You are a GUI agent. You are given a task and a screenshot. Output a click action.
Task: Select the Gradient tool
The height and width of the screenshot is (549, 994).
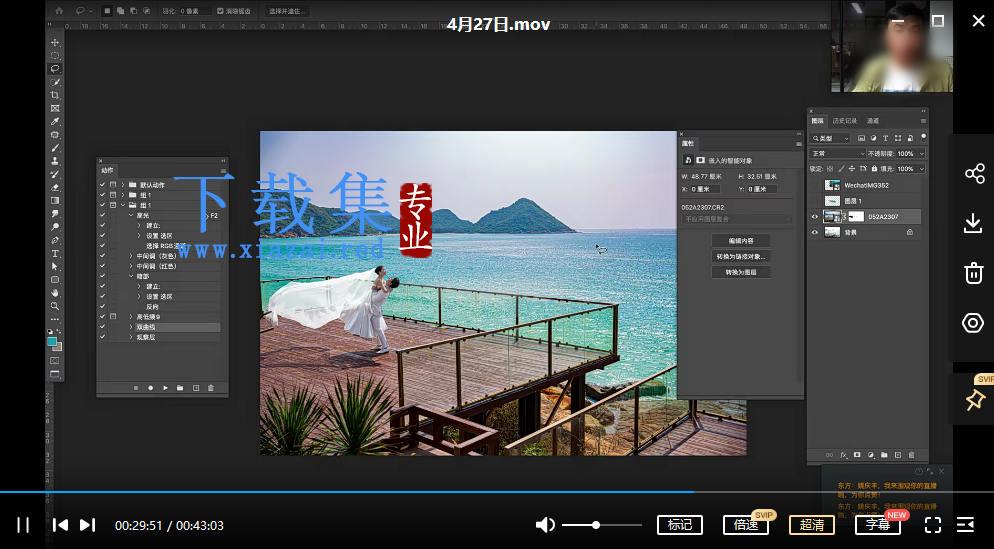tap(55, 201)
